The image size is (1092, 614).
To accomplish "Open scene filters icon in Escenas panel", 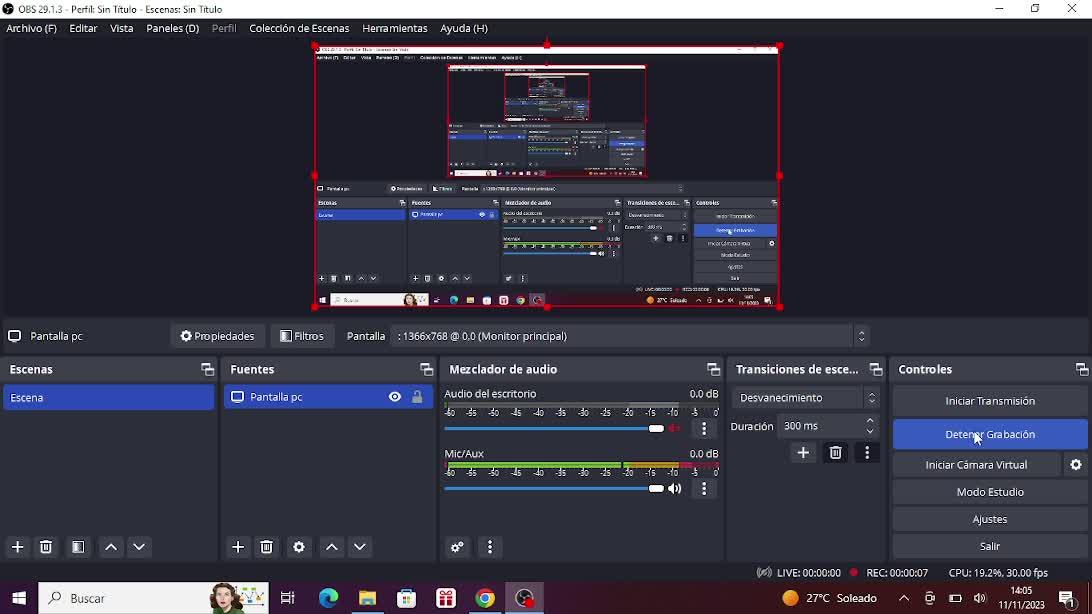I will coord(78,547).
